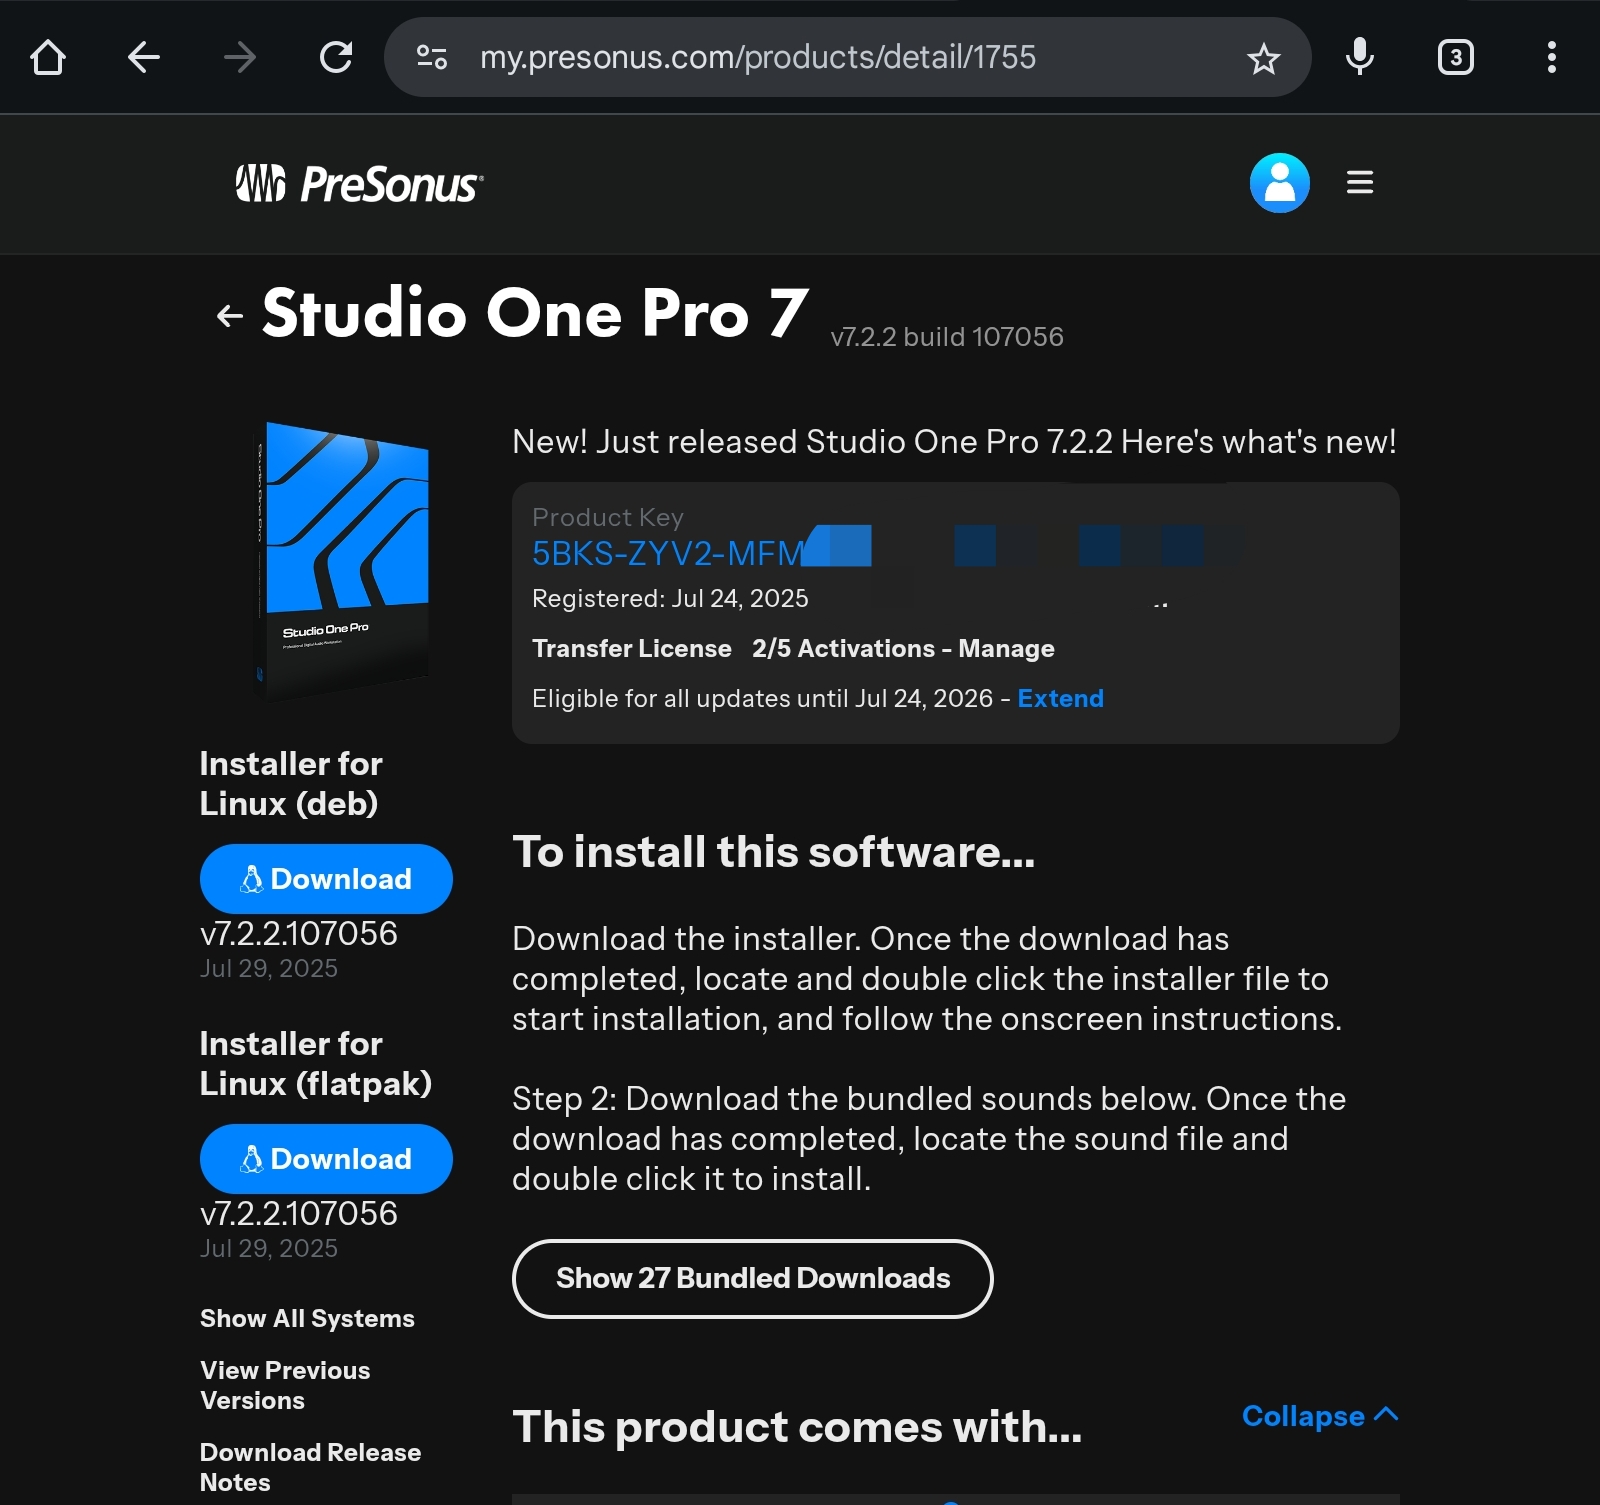Click the Installer for Linux (deb) heading
This screenshot has height=1505, width=1600.
click(291, 784)
